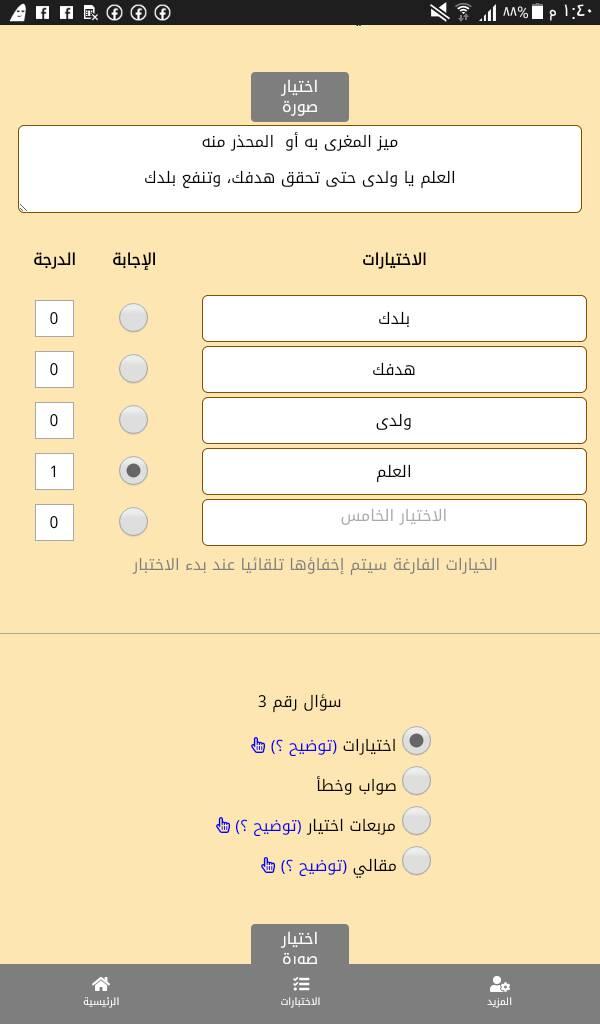Viewport: 600px width, 1024px height.
Task: Edit the grade box for العلم
Action: [54, 471]
